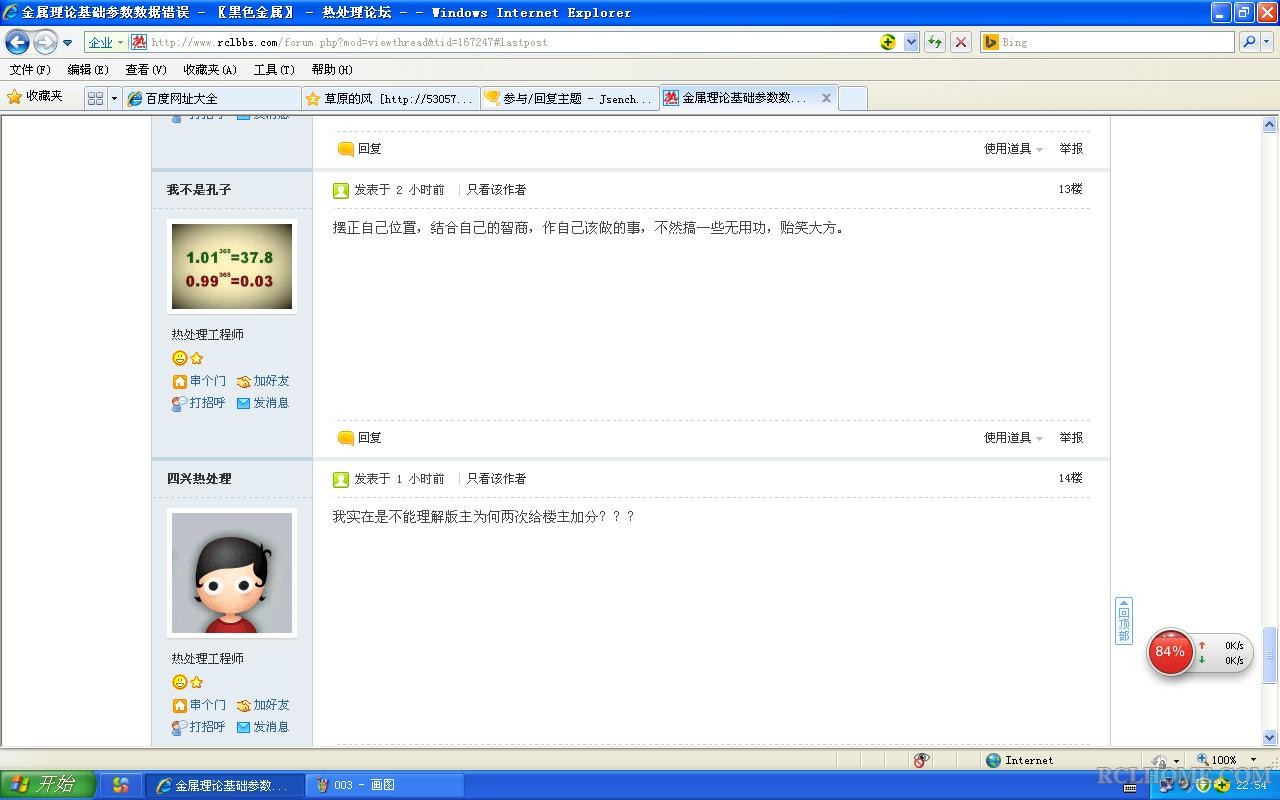Click username 我不是孔子
The width and height of the screenshot is (1280, 800).
(199, 189)
